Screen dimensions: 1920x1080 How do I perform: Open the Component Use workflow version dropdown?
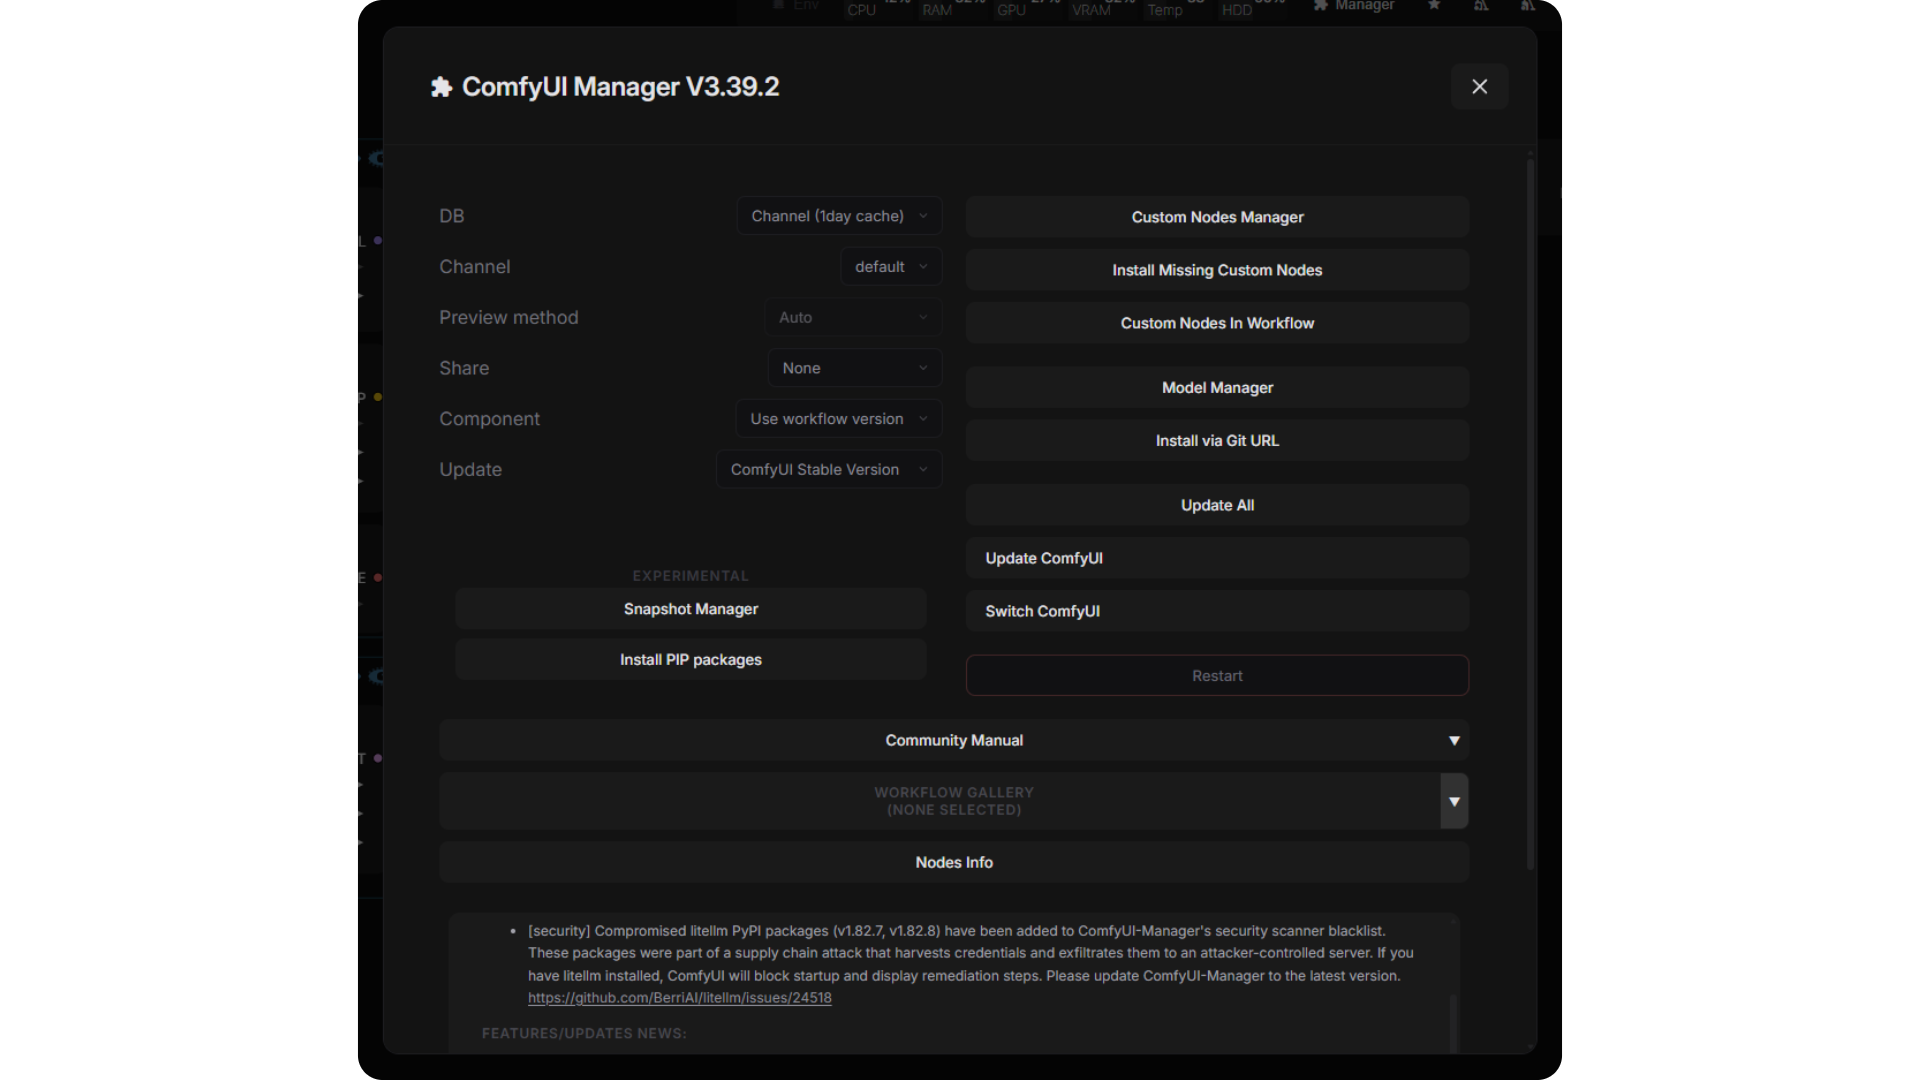838,419
